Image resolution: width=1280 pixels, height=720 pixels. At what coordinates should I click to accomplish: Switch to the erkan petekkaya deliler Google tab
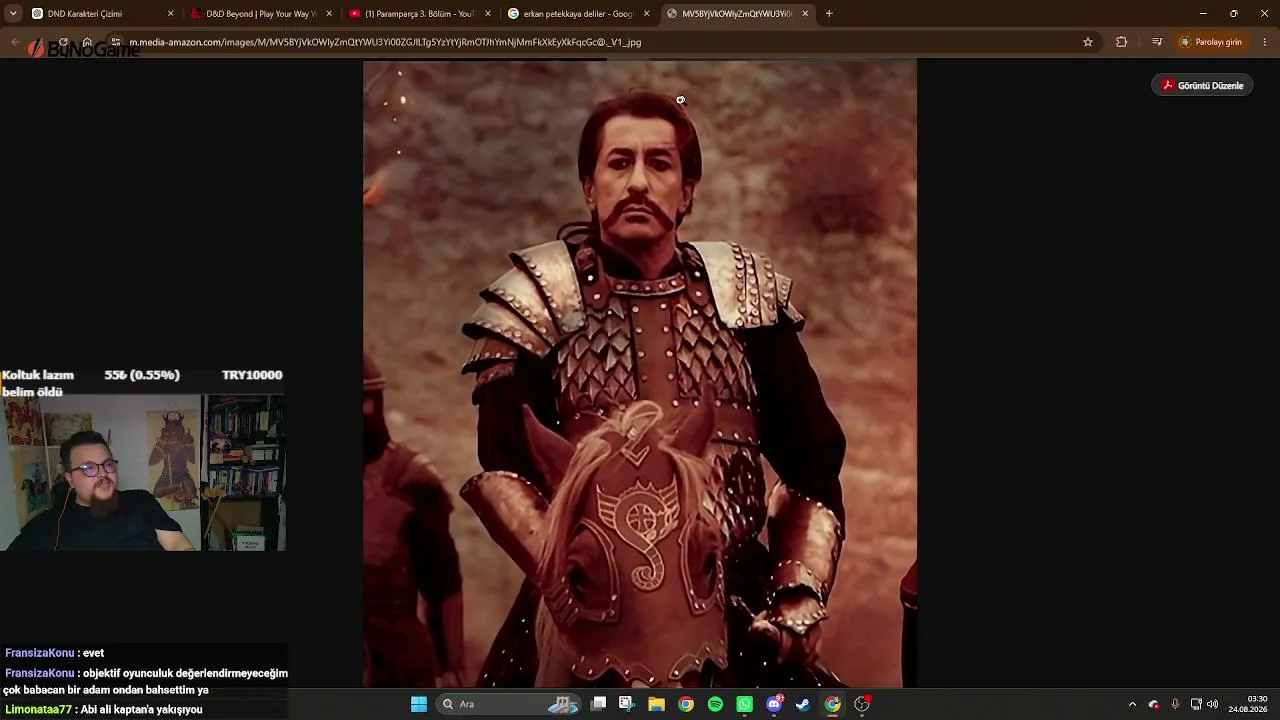578,14
